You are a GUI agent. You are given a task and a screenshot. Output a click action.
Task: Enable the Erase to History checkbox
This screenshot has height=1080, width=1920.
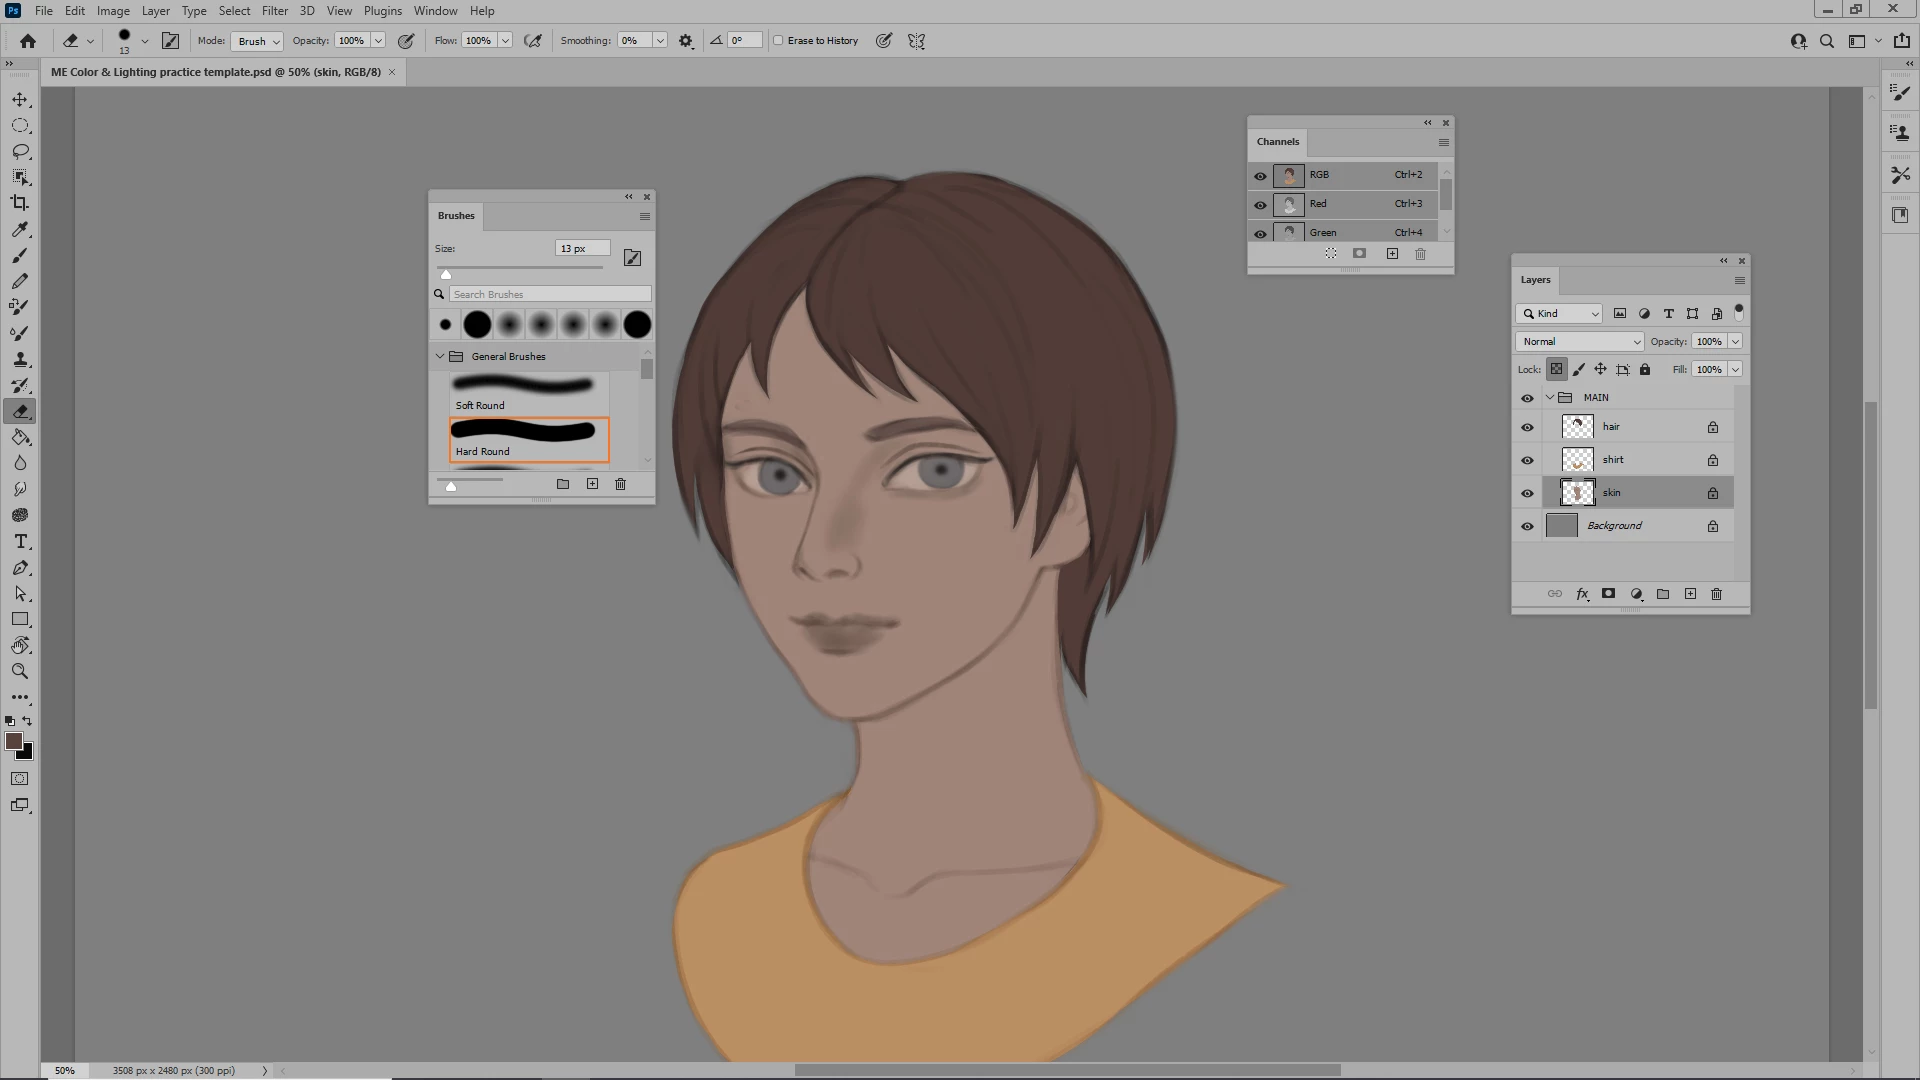click(x=778, y=41)
